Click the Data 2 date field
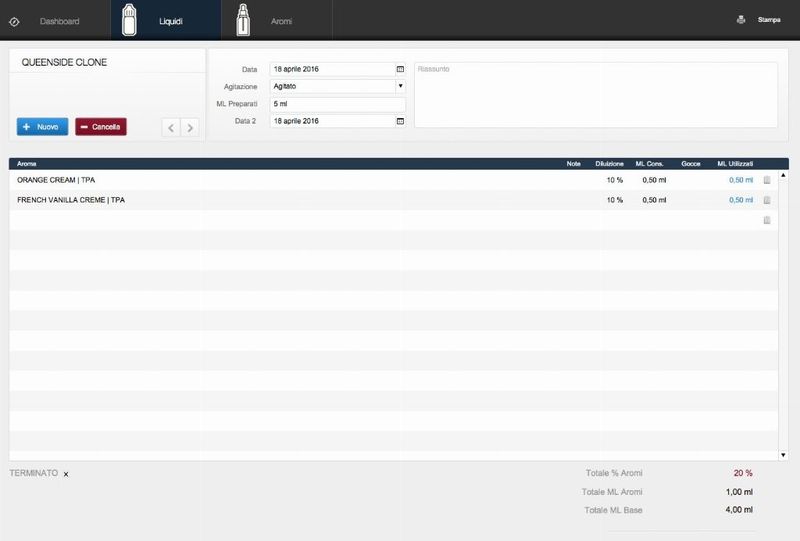800x541 pixels. pos(332,121)
